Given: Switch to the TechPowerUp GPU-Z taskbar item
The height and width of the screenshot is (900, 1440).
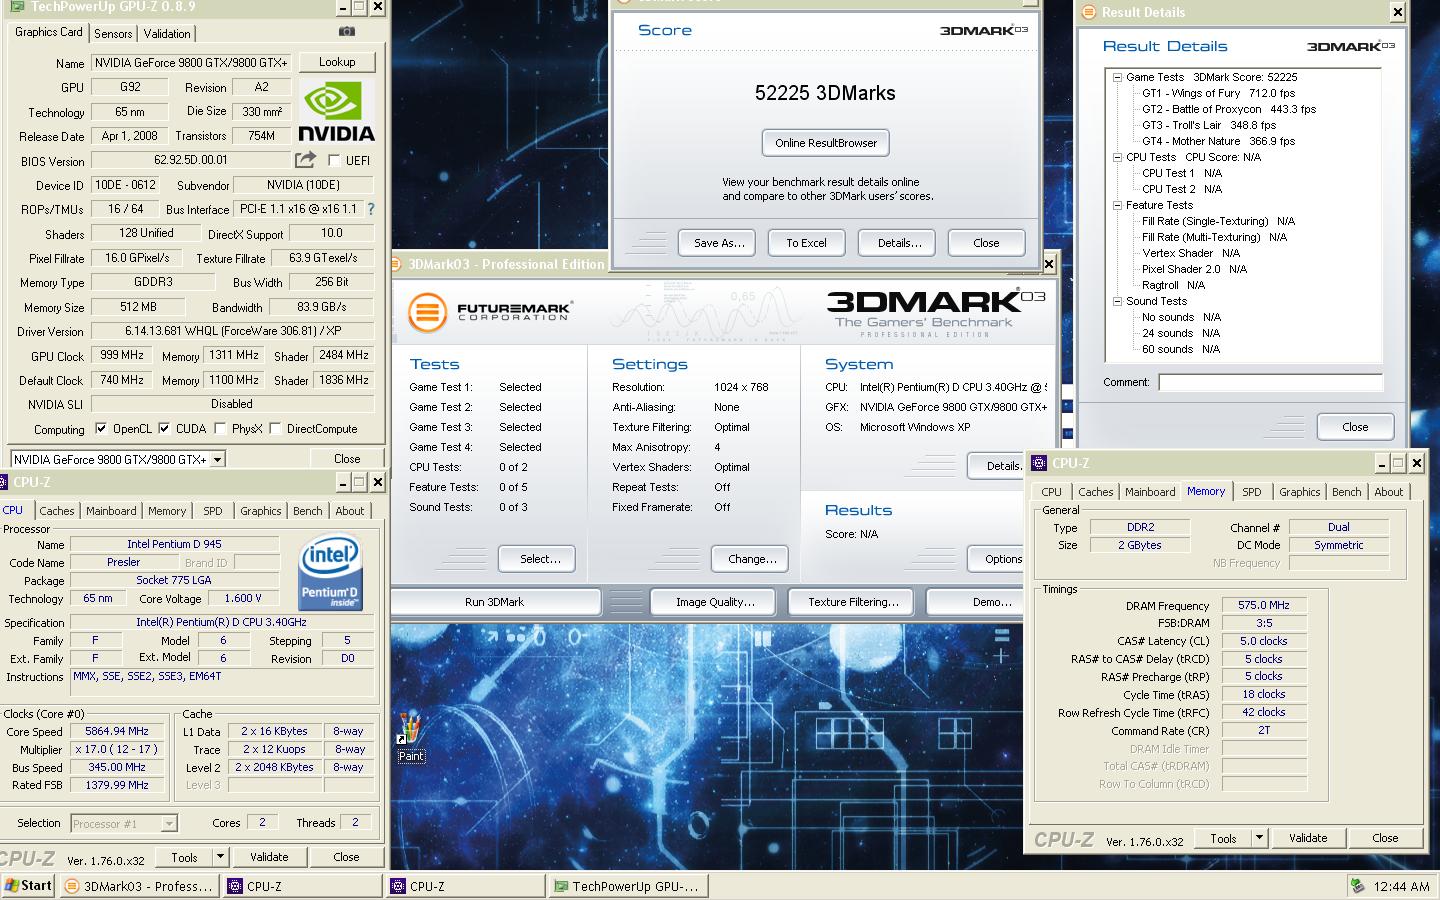Looking at the screenshot, I should 629,886.
